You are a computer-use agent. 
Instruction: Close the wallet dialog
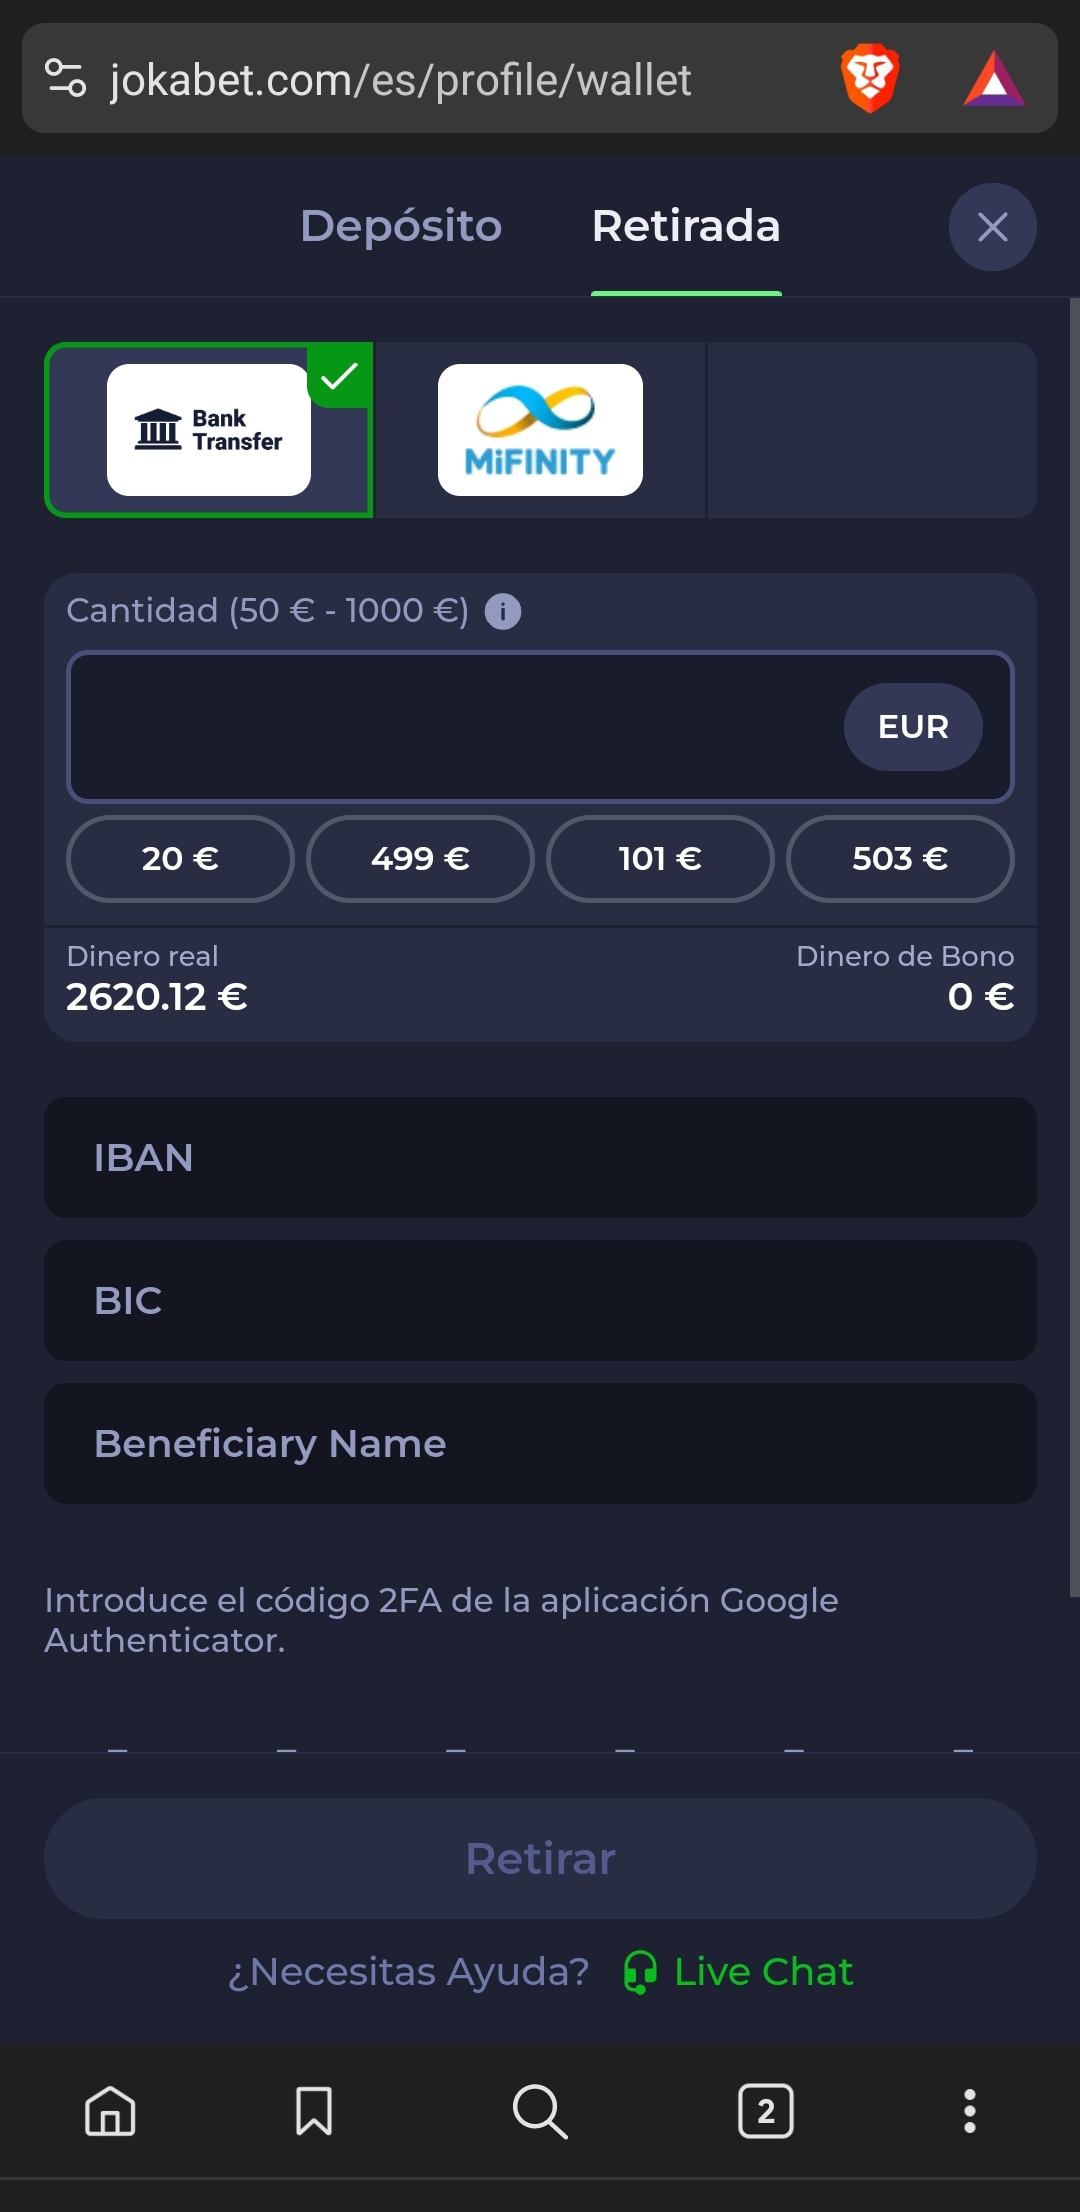click(x=992, y=227)
